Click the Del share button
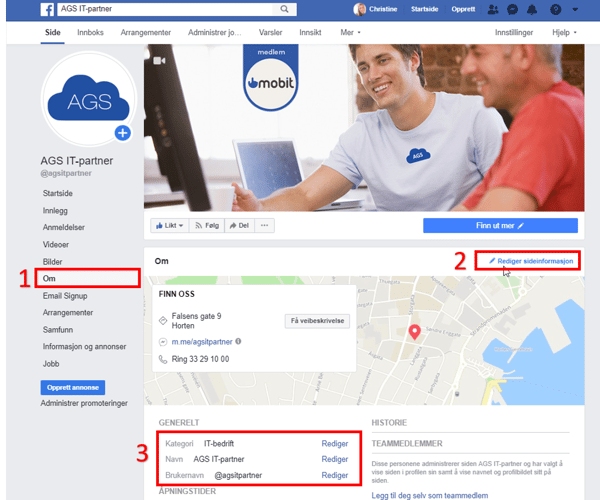 (x=240, y=225)
